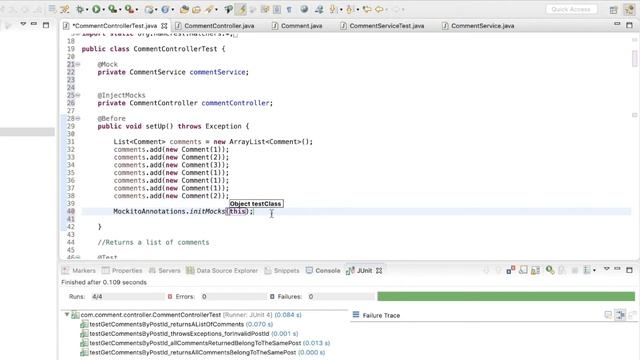The width and height of the screenshot is (640, 360).
Task: Click the Compare Result icon in Failure Trace
Action: tap(632, 315)
